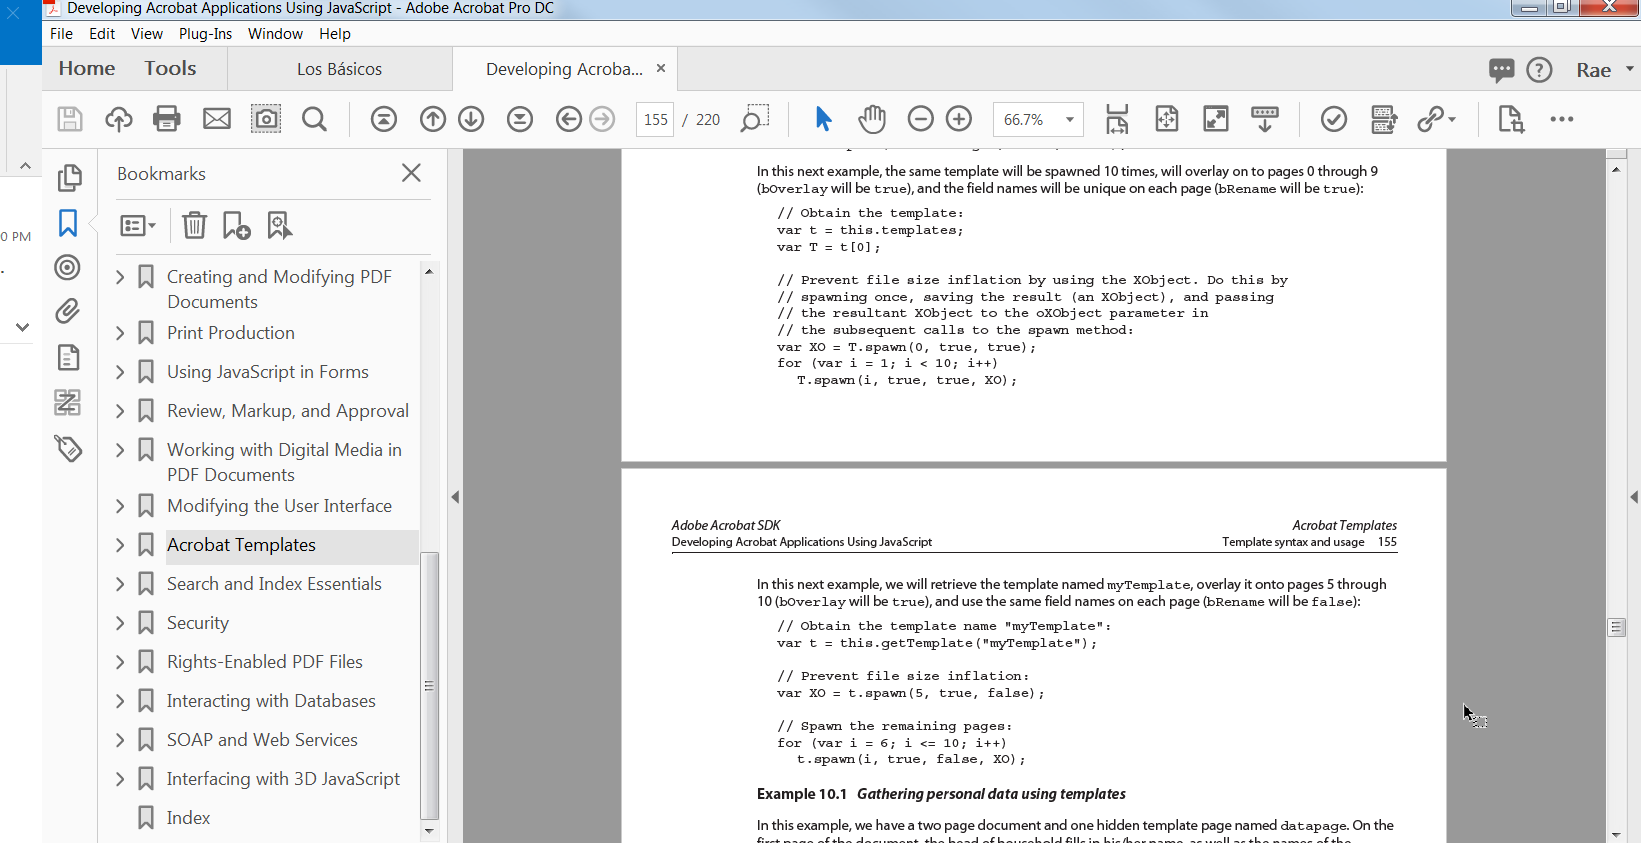
Task: Add a new bookmark icon
Action: click(x=236, y=226)
